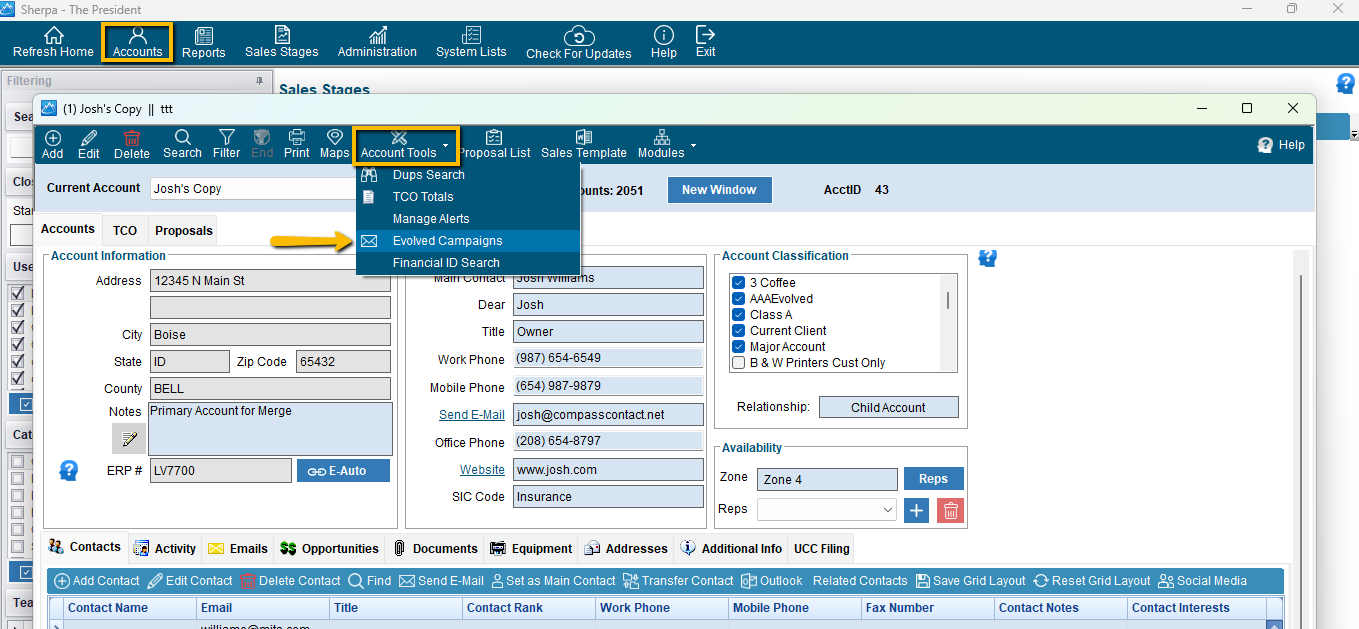Click the Exit icon
The width and height of the screenshot is (1359, 629).
pyautogui.click(x=705, y=34)
